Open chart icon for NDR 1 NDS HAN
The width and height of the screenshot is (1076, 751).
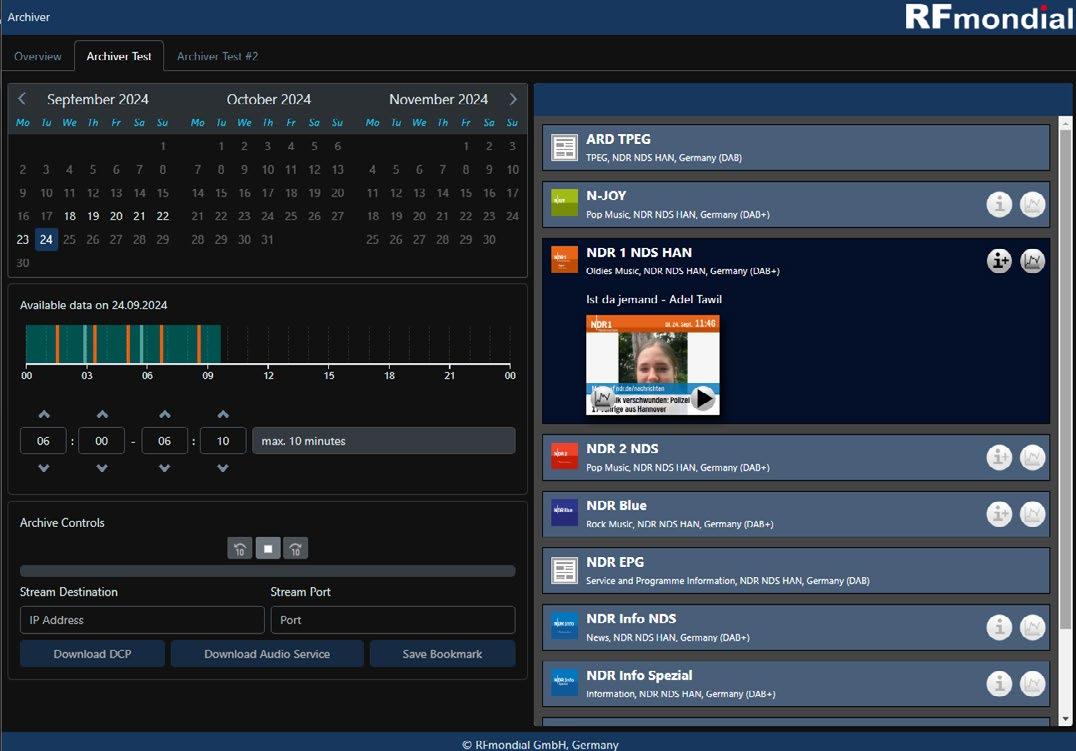(1032, 261)
